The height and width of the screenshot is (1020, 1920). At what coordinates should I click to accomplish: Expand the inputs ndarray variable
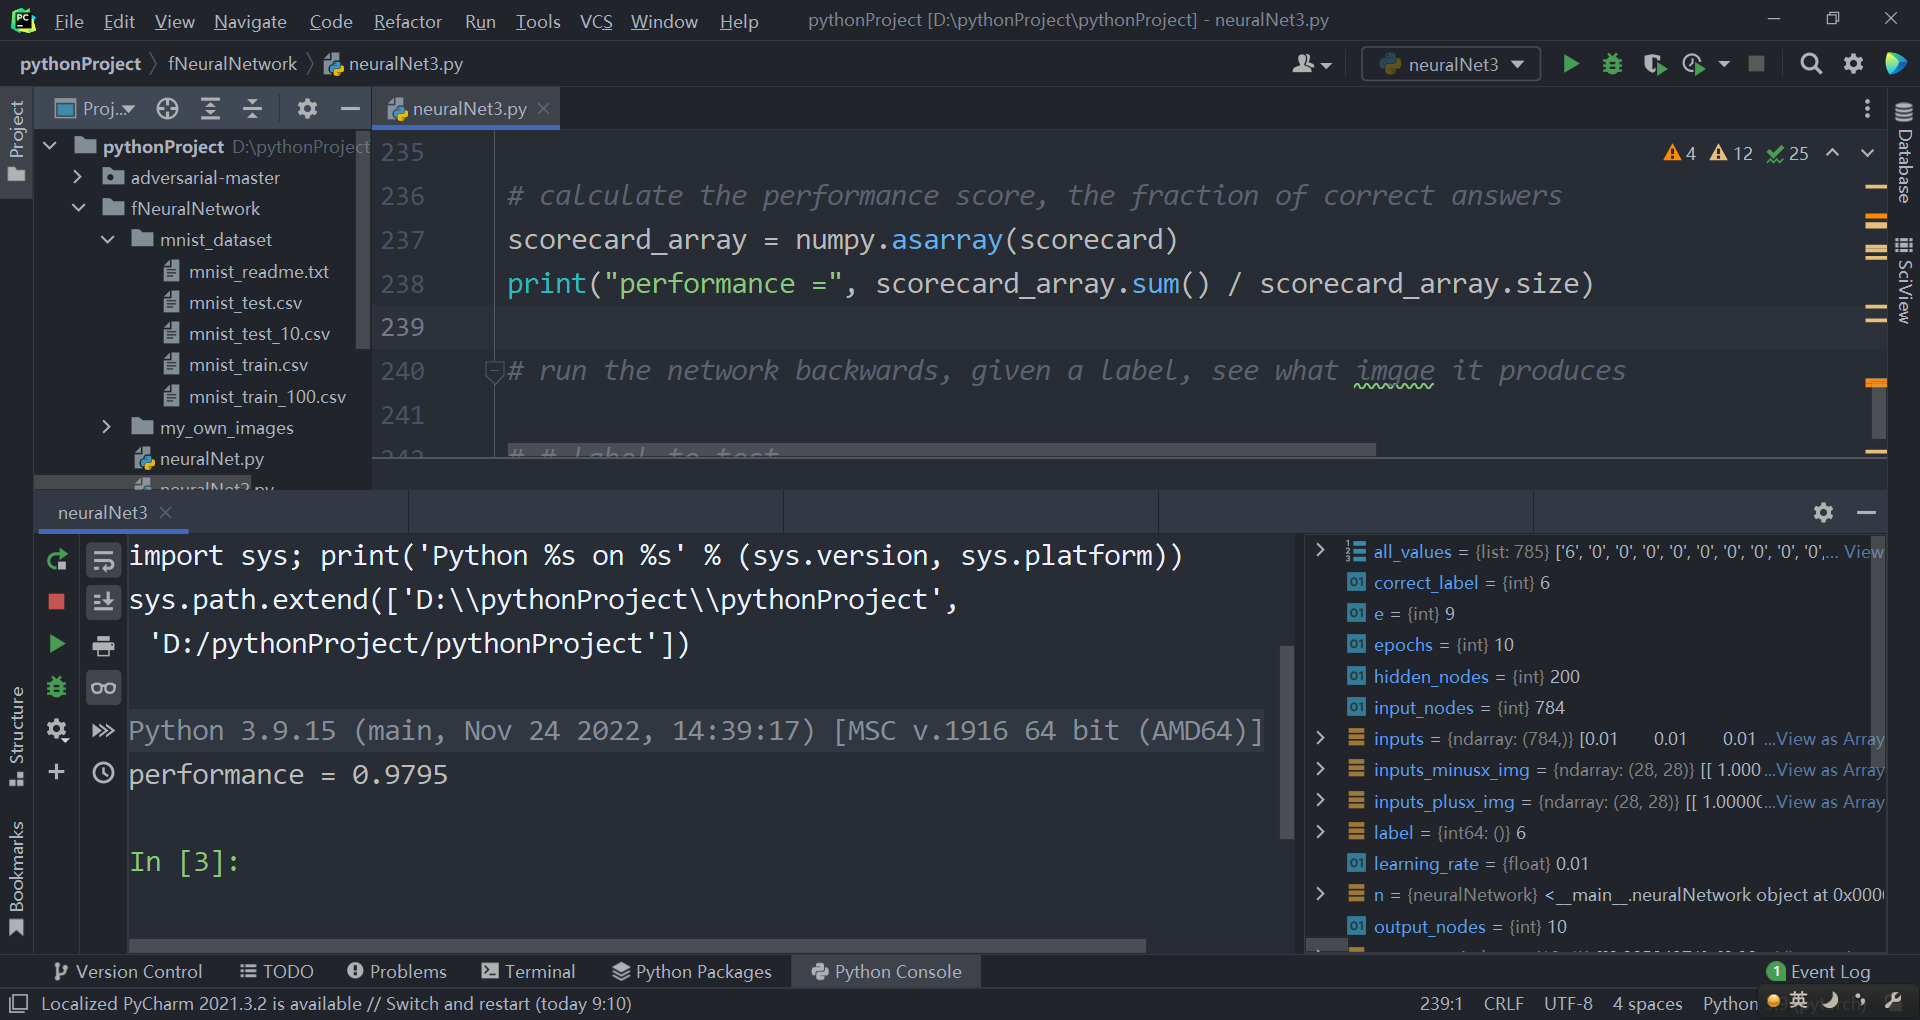click(1320, 738)
